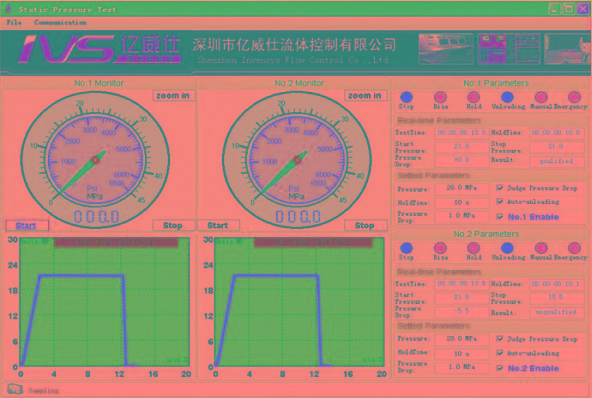Click the No.2 HoldTime setting field
592x398 pixels.
(462, 353)
